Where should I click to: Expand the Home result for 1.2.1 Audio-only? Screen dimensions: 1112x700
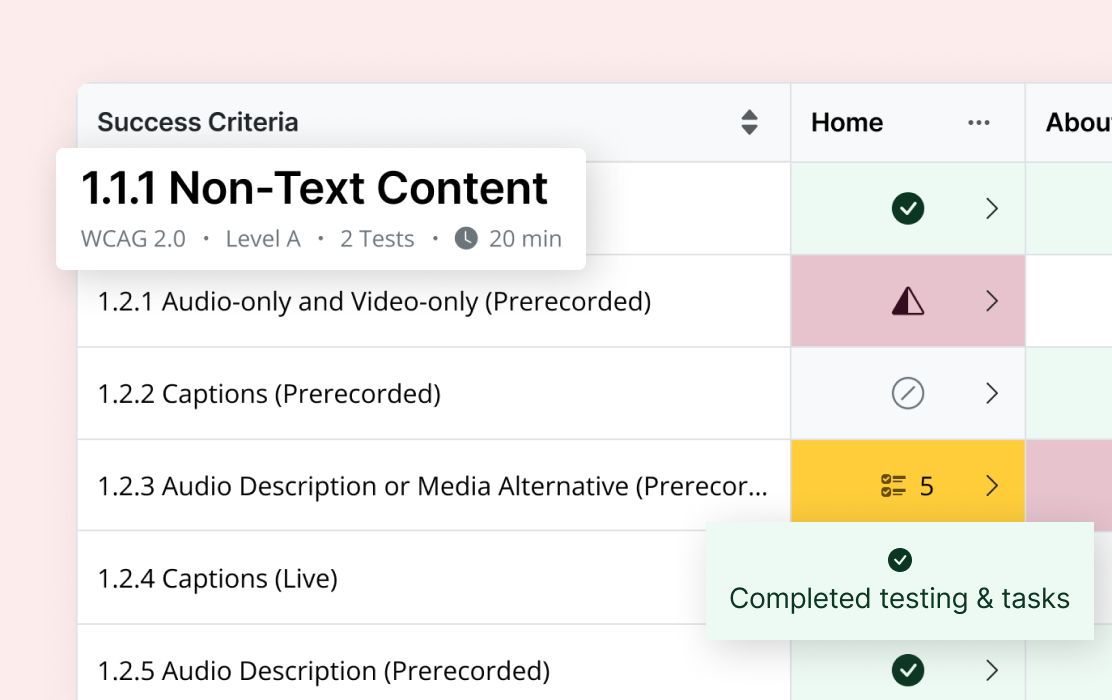pyautogui.click(x=992, y=301)
